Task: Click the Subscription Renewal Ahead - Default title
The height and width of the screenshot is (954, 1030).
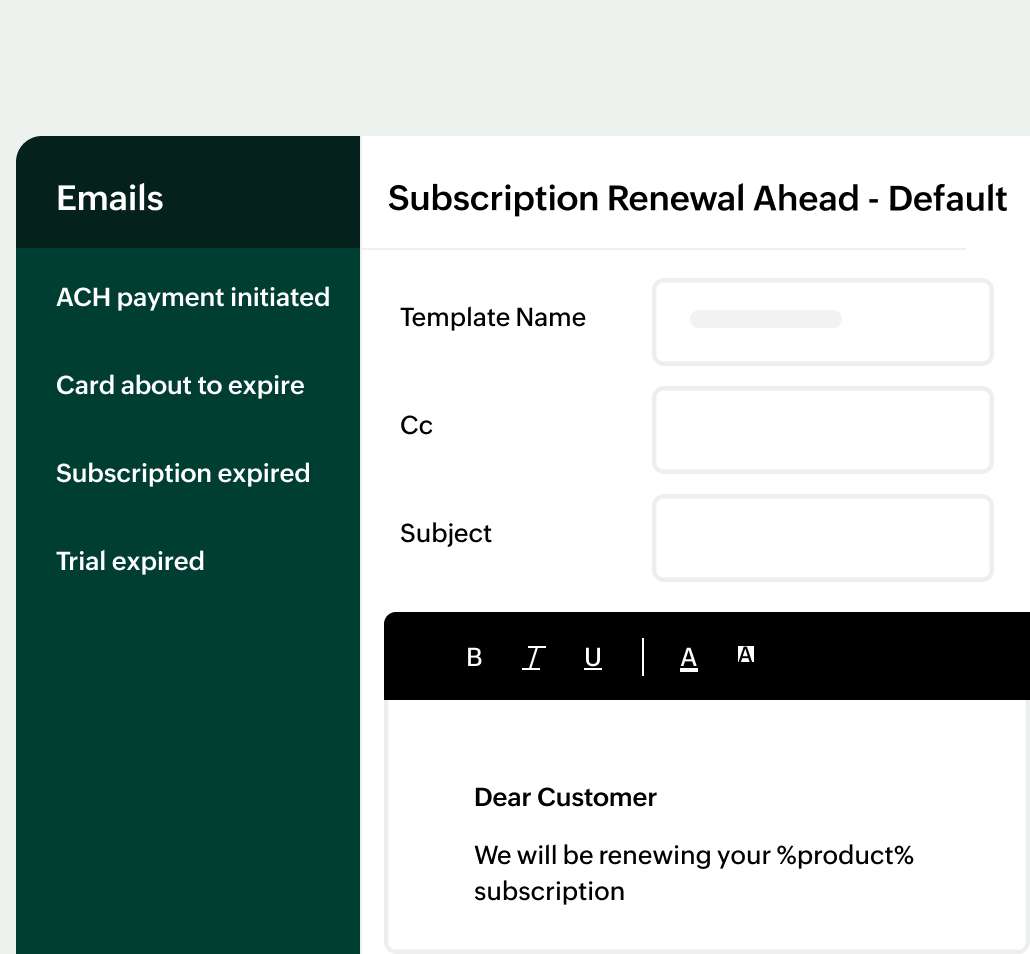Action: 697,198
